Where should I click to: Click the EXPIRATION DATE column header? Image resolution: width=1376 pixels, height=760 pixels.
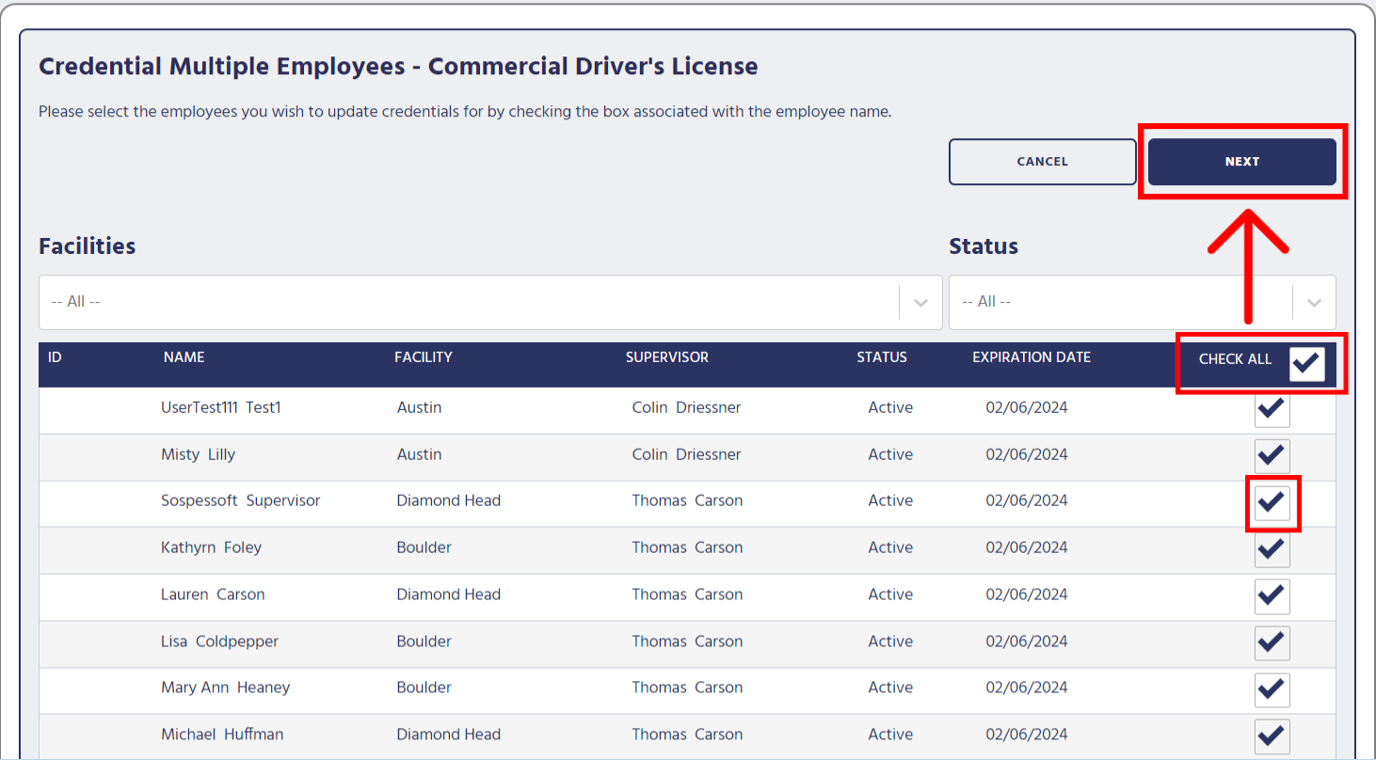point(1031,357)
